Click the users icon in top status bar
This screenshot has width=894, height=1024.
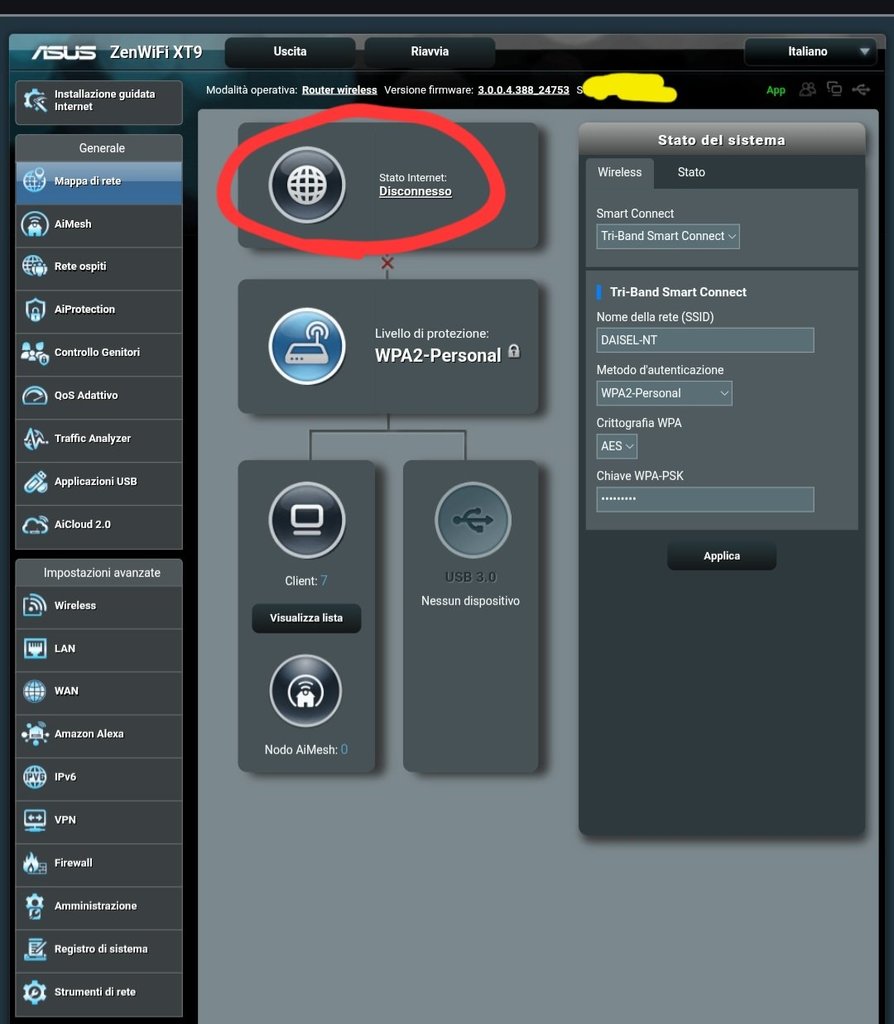[808, 90]
